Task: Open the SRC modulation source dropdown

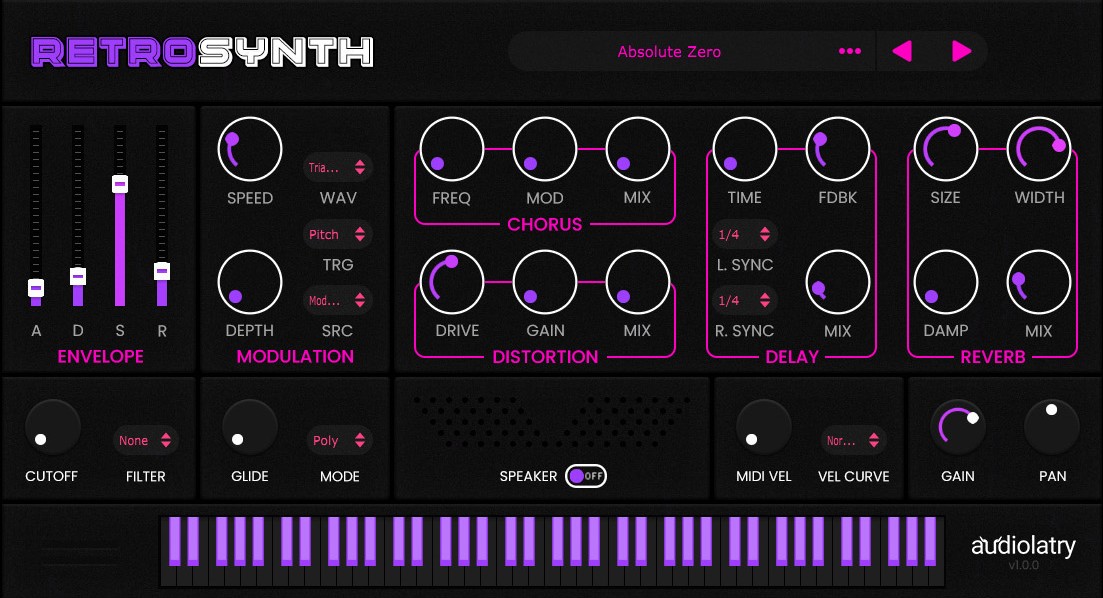Action: (x=338, y=300)
